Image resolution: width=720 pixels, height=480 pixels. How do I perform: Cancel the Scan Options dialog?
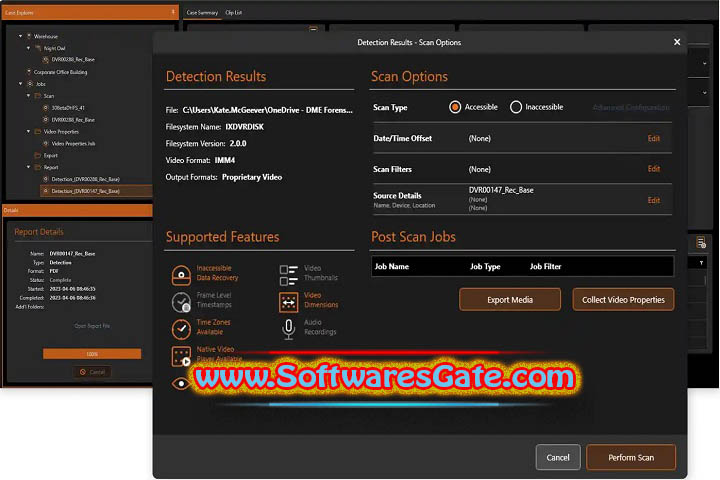pos(557,457)
